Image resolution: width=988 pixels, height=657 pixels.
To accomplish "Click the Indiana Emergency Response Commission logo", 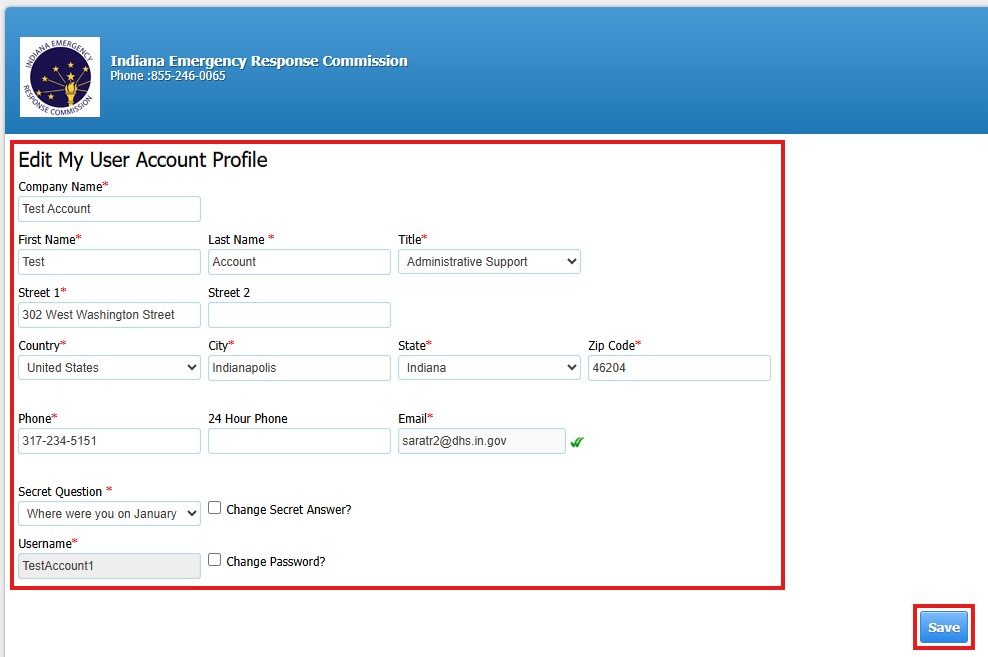I will pyautogui.click(x=59, y=76).
